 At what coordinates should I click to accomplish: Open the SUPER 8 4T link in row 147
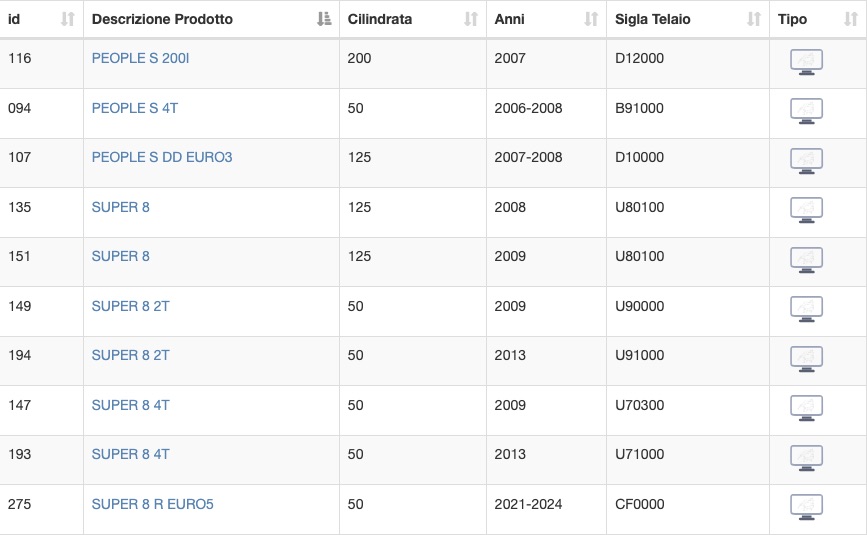[130, 405]
